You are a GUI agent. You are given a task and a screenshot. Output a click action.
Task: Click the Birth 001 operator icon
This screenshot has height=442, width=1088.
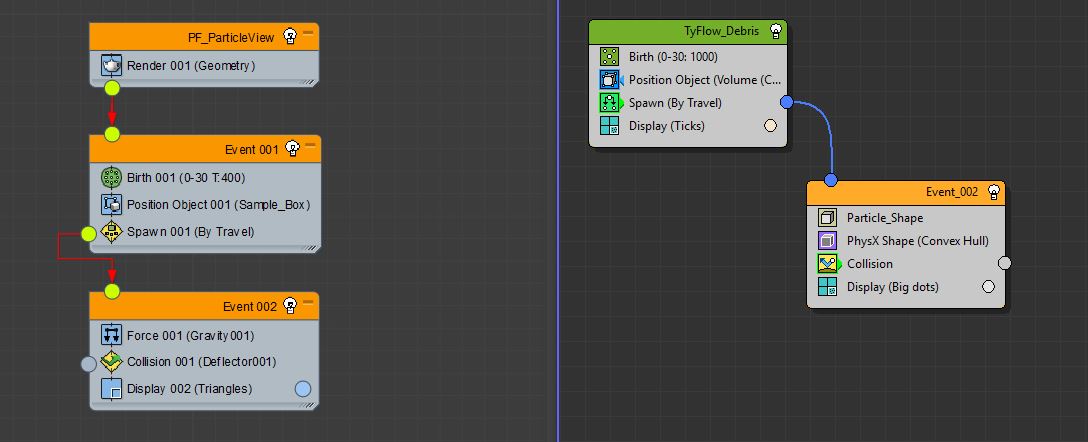point(112,178)
